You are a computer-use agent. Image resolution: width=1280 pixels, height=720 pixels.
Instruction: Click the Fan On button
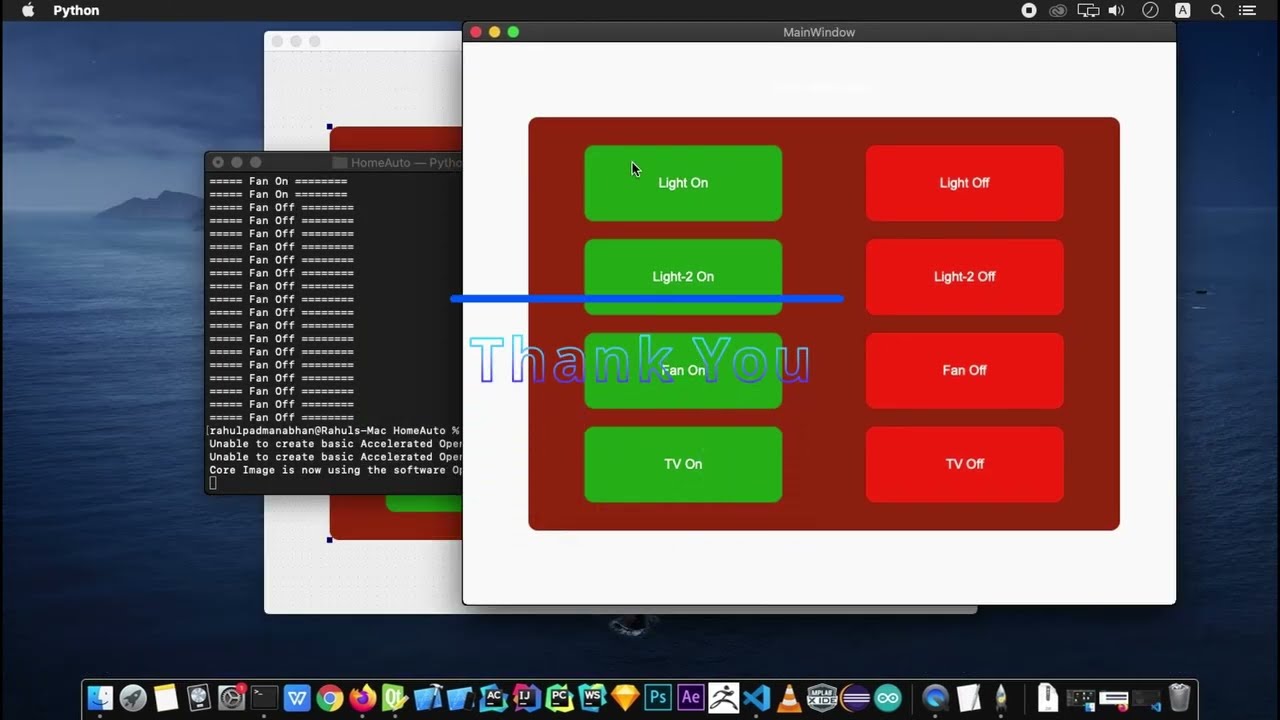click(683, 370)
